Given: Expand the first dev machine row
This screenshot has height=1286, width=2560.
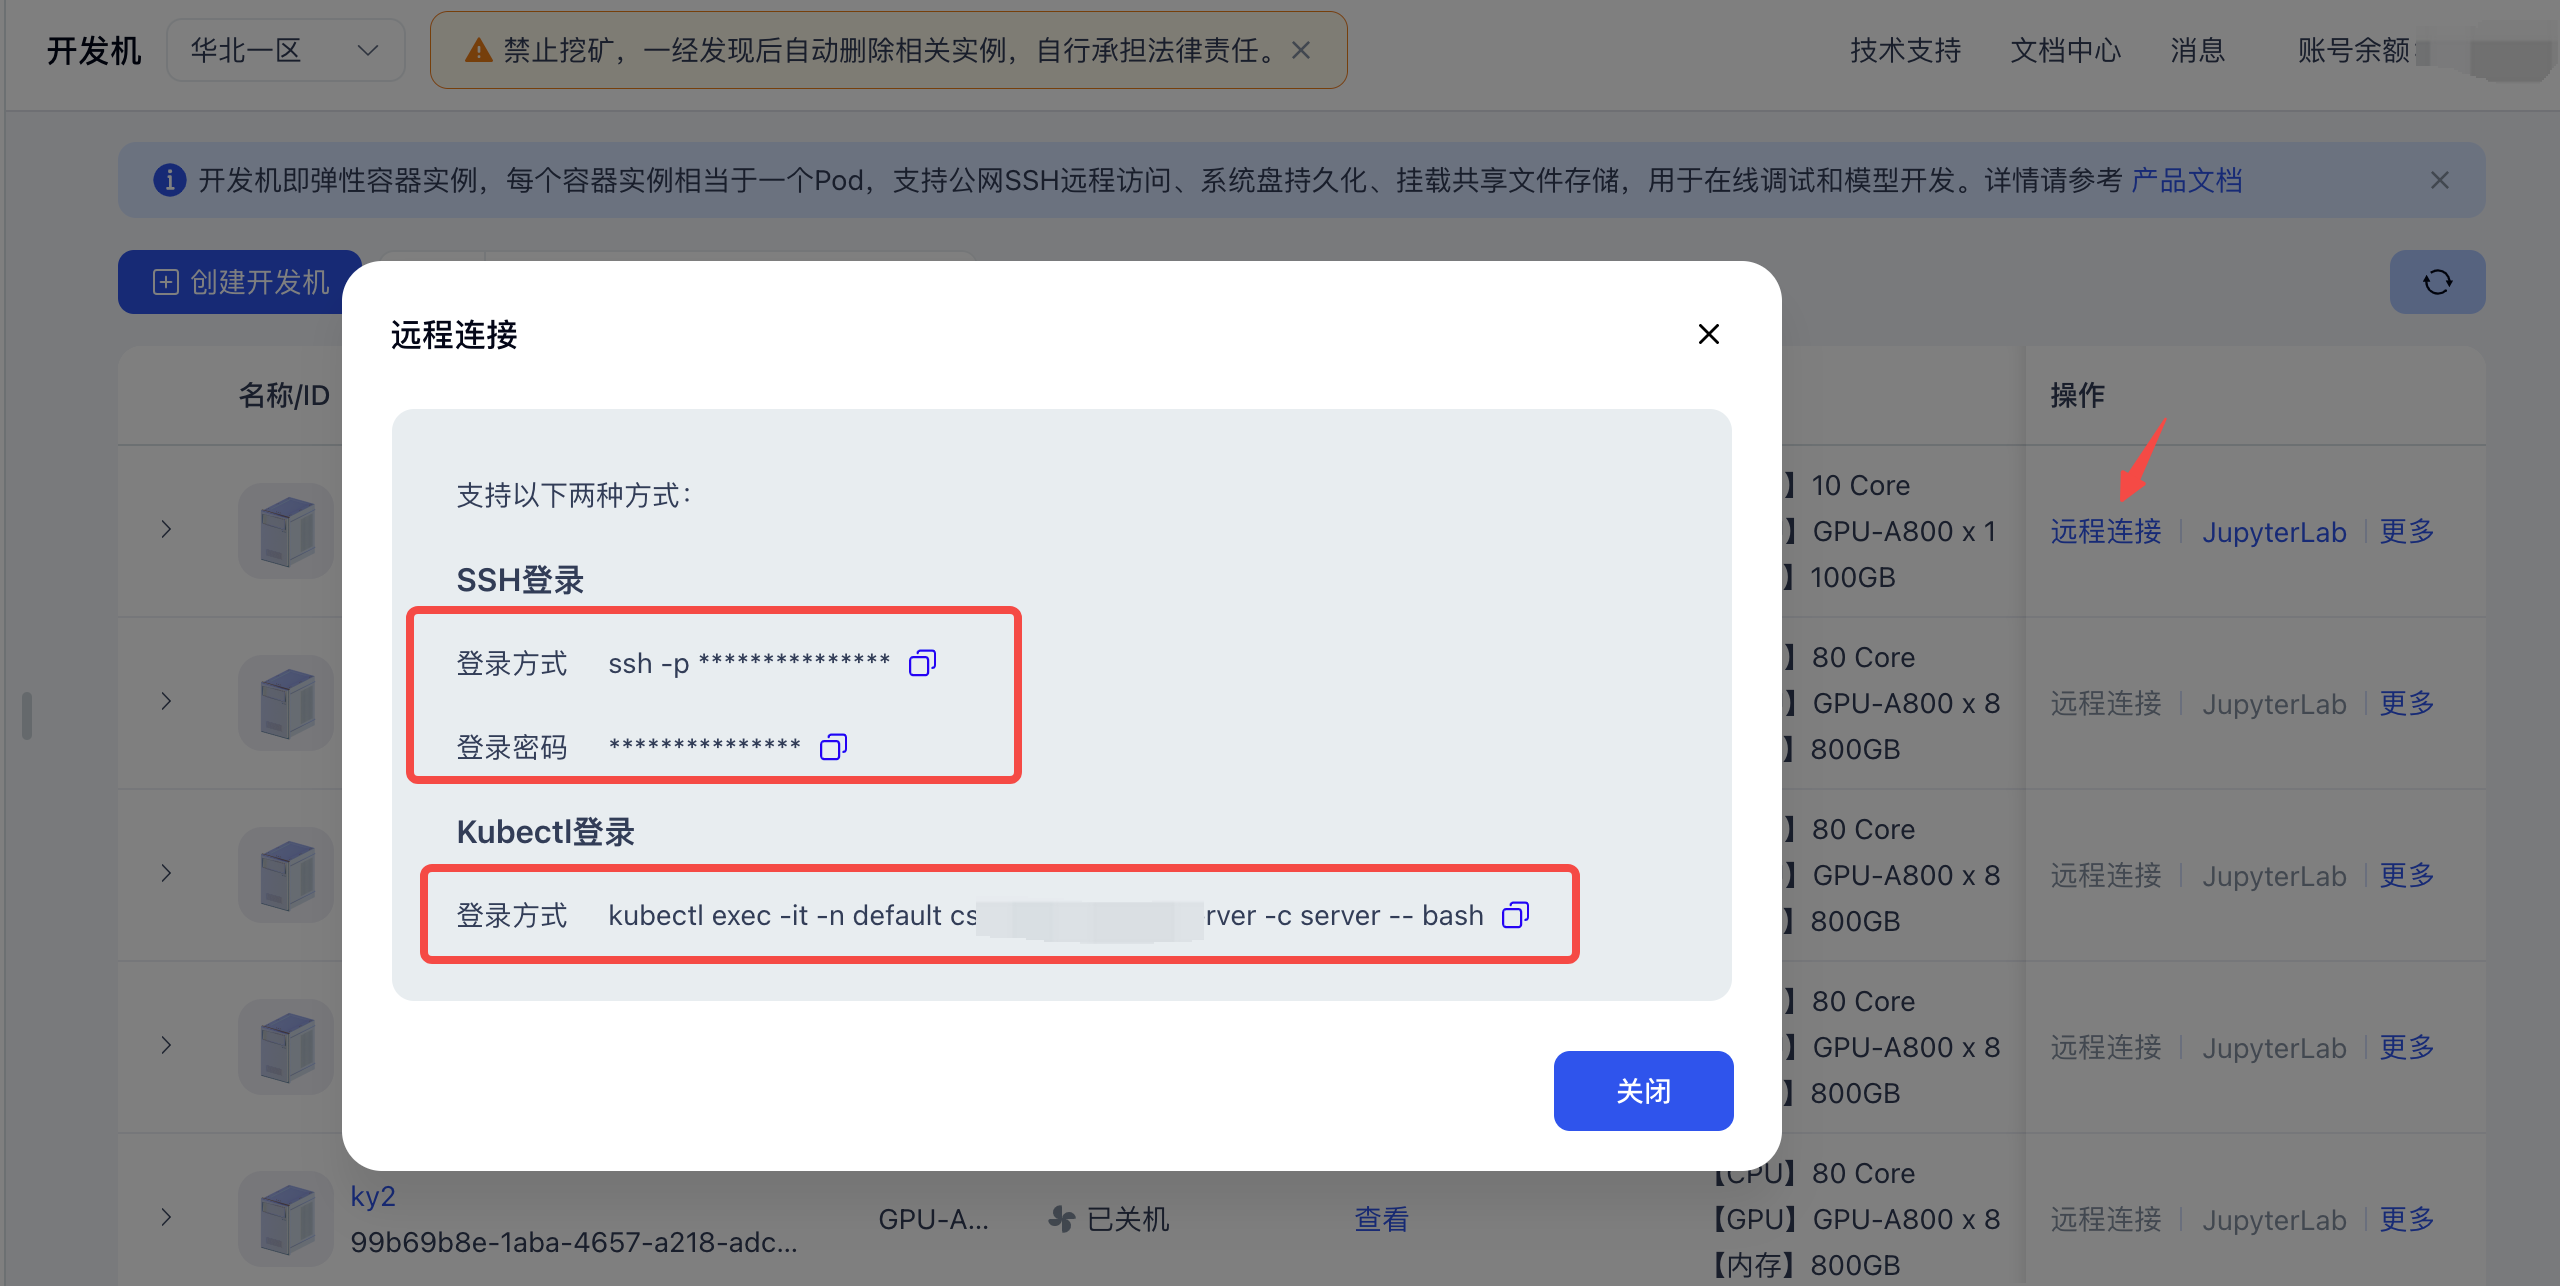Looking at the screenshot, I should pos(166,530).
